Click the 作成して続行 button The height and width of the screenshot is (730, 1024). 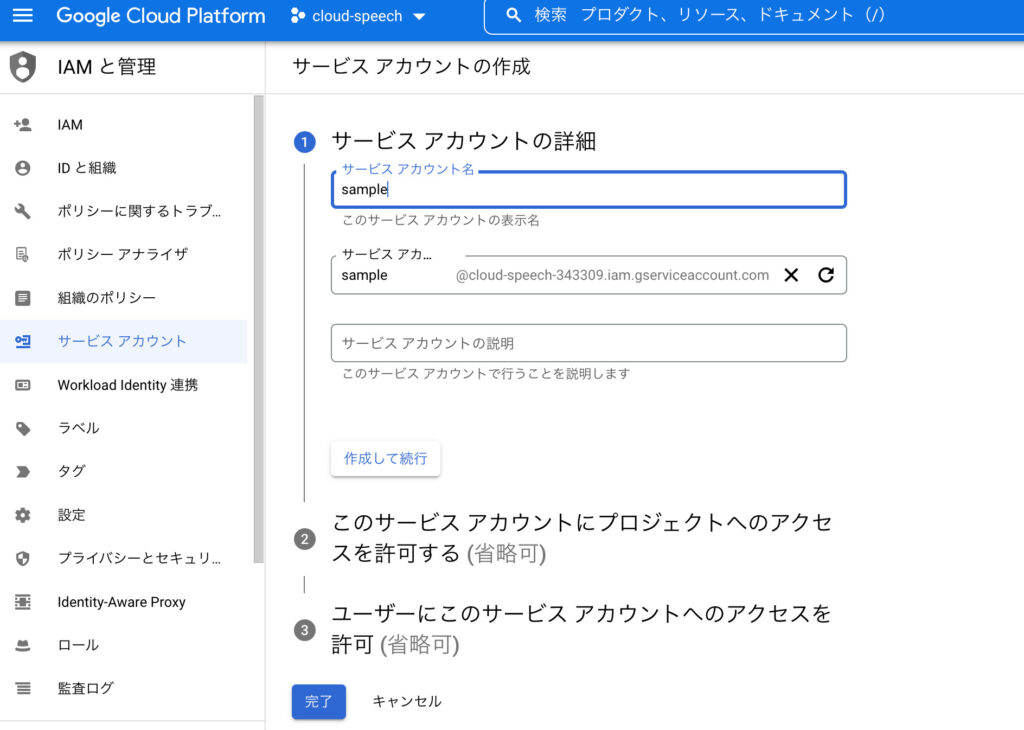pos(385,458)
